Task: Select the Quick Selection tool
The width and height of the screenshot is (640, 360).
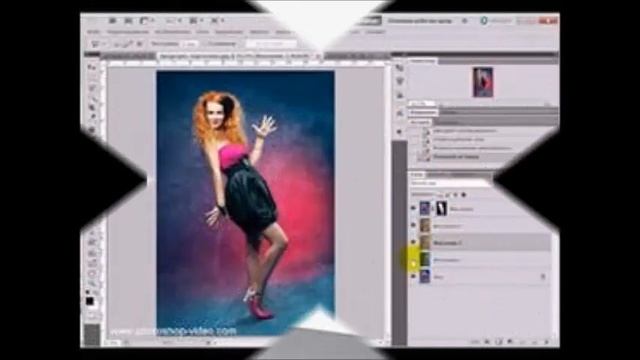Action: click(x=93, y=98)
